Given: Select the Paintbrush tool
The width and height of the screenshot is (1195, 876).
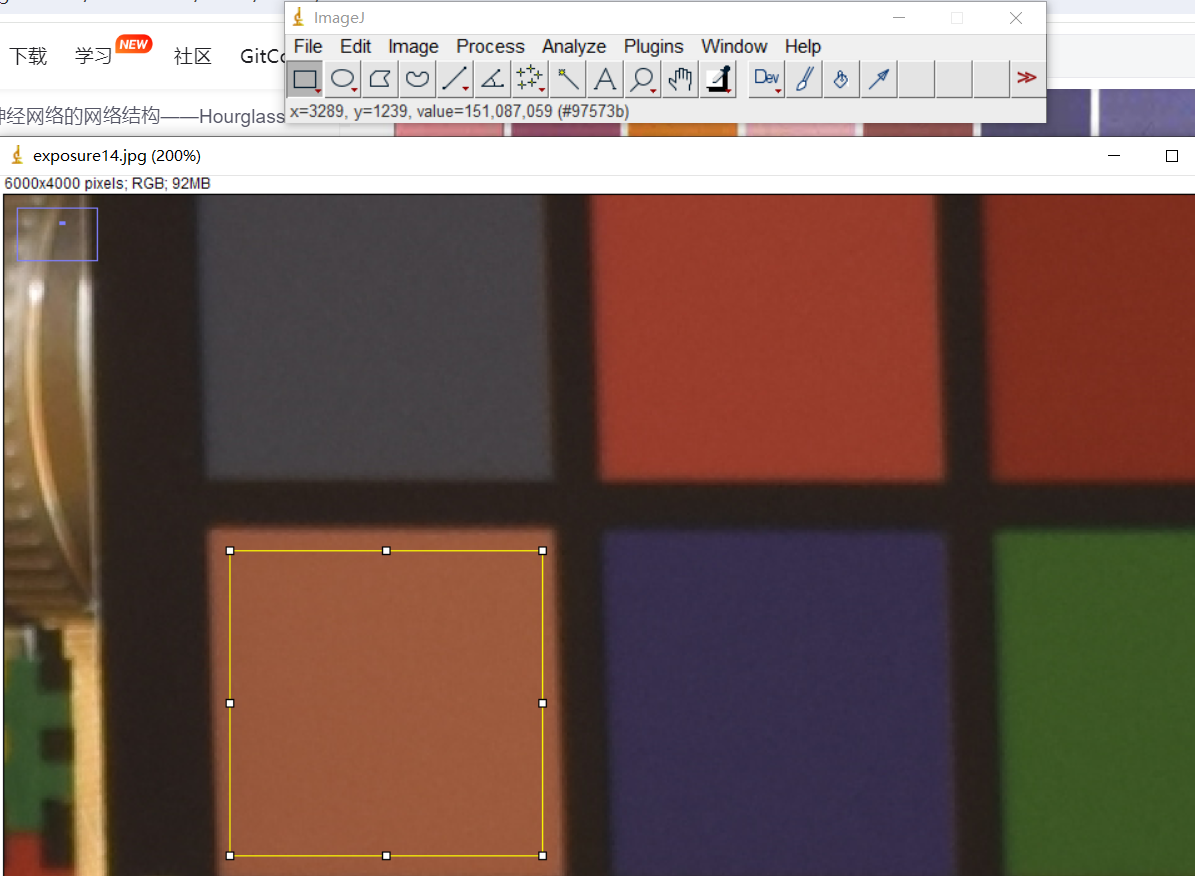Looking at the screenshot, I should pos(804,79).
